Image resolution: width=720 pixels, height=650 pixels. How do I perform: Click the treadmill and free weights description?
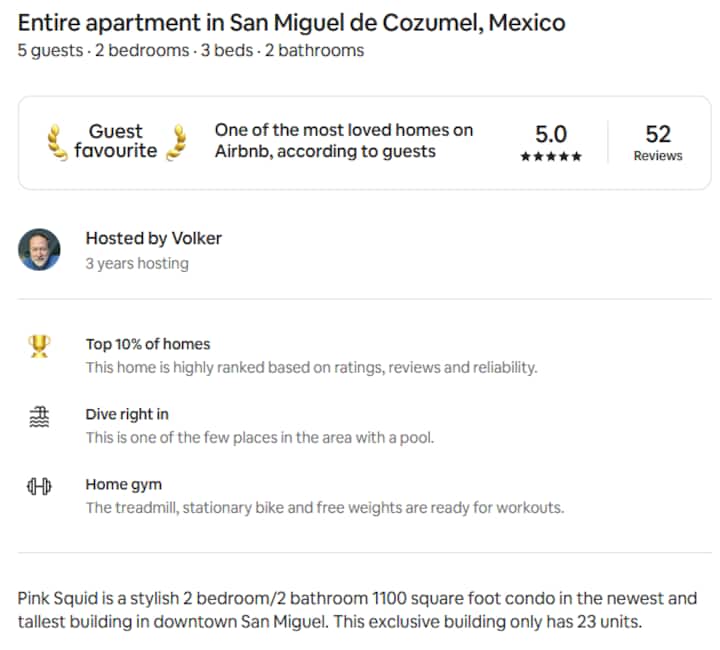pyautogui.click(x=324, y=508)
